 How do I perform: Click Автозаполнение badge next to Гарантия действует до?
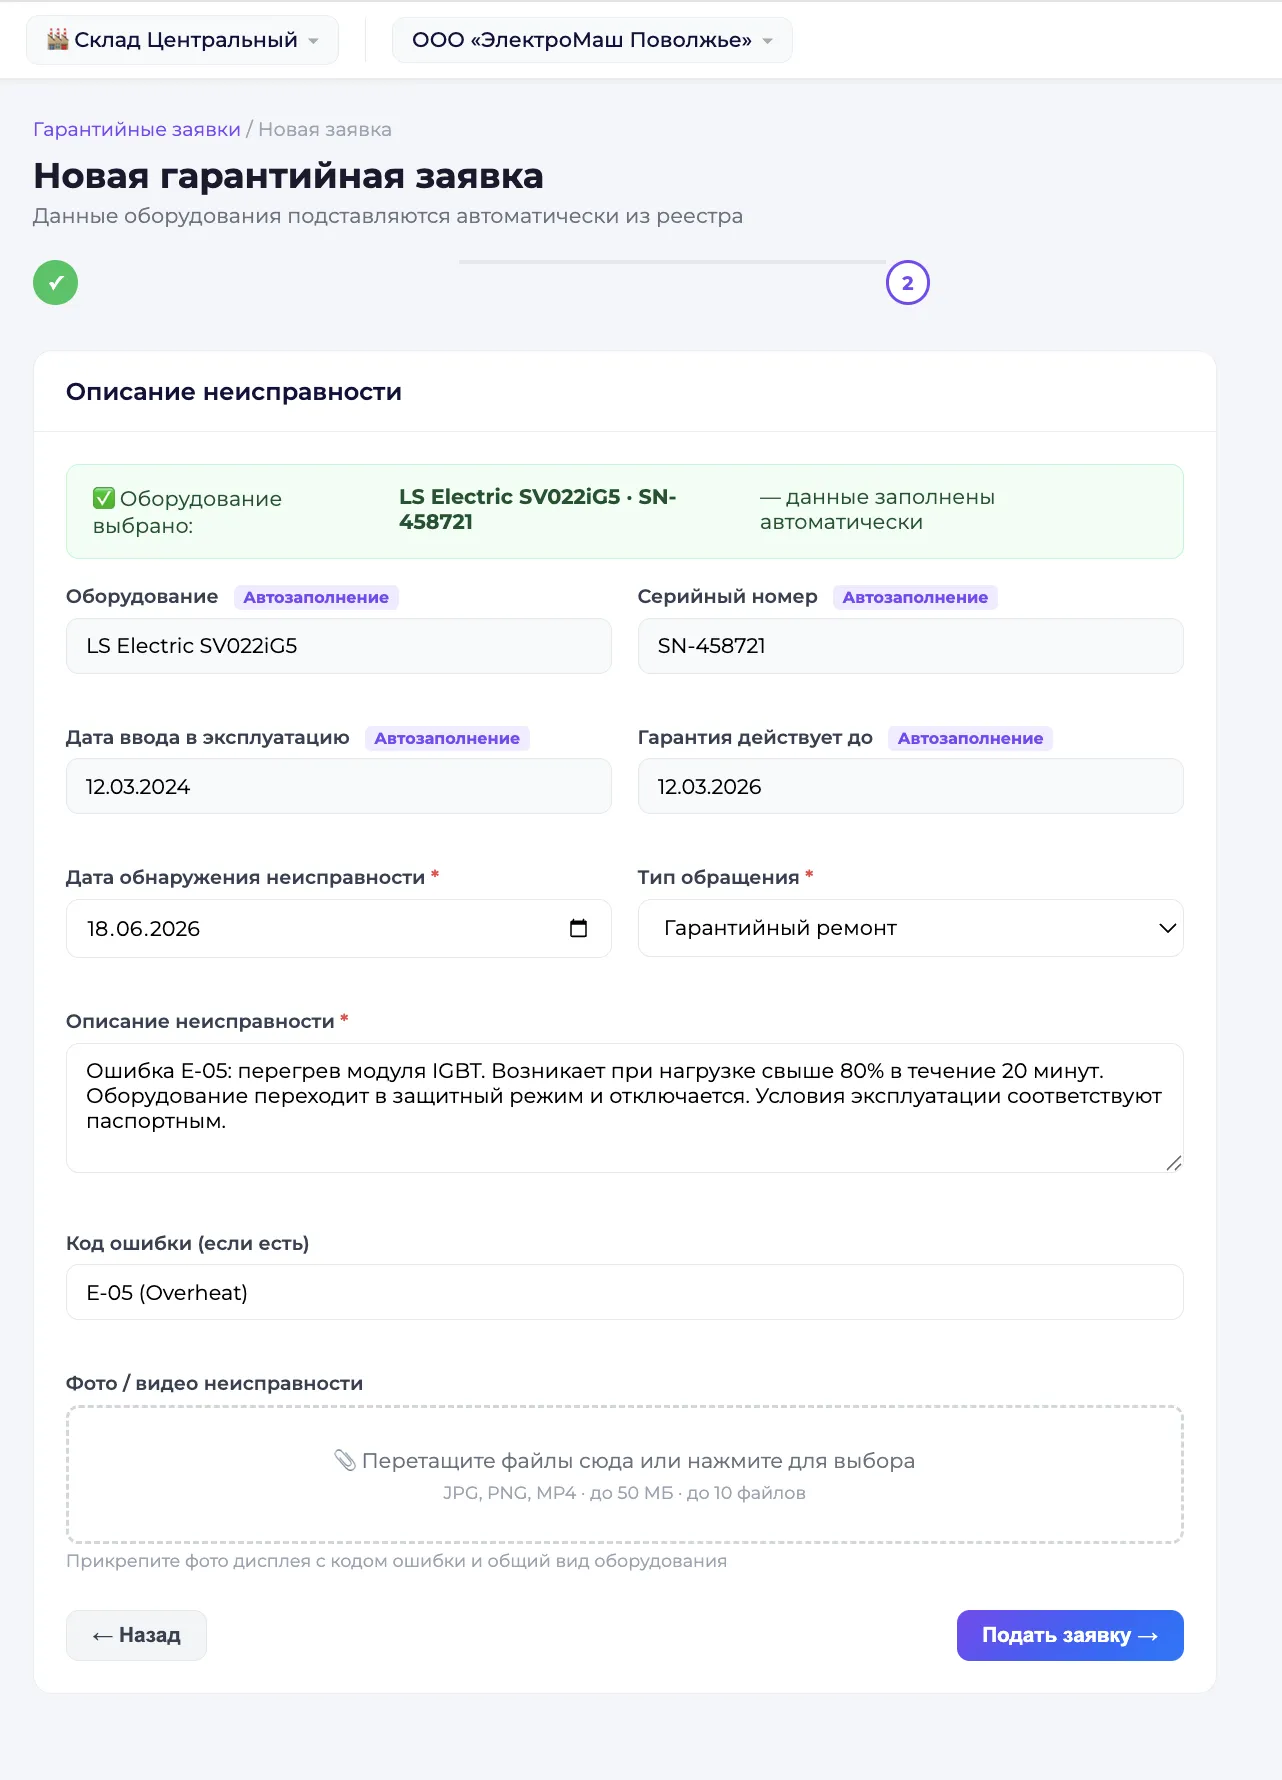pyautogui.click(x=970, y=738)
